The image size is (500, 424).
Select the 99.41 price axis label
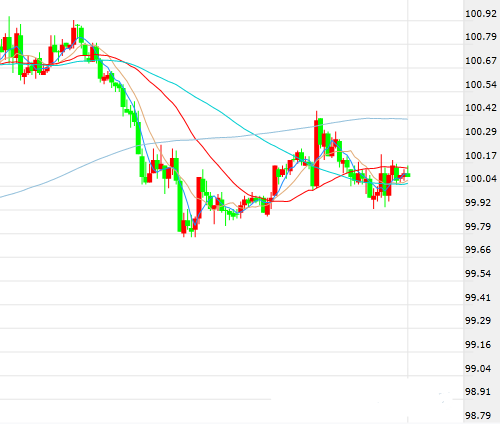click(478, 297)
